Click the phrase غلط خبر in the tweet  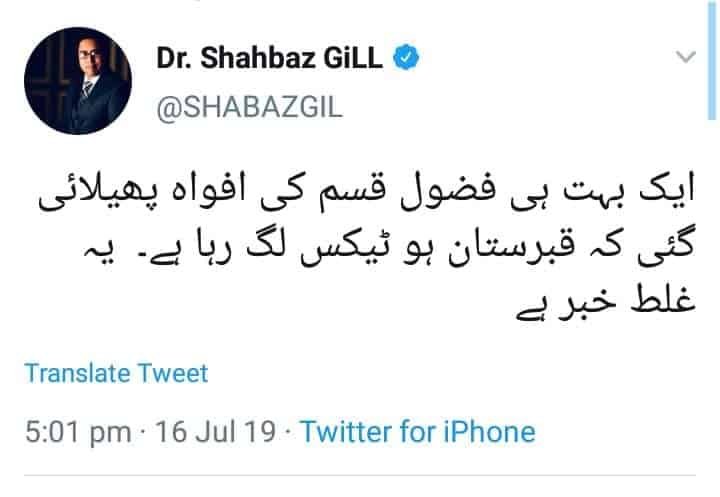pos(627,301)
